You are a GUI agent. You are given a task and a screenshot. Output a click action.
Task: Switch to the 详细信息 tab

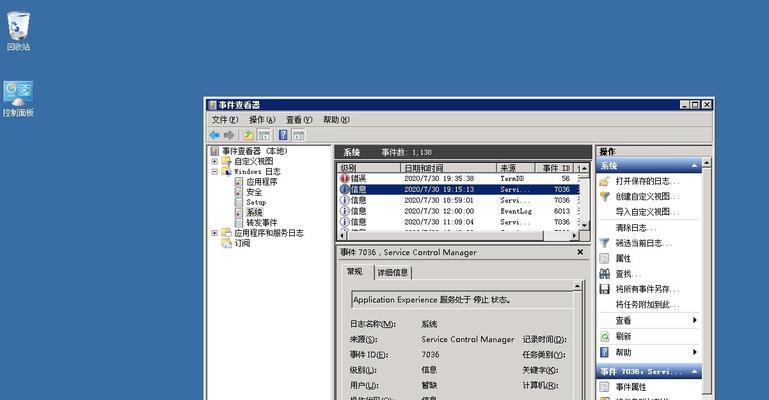[x=393, y=273]
